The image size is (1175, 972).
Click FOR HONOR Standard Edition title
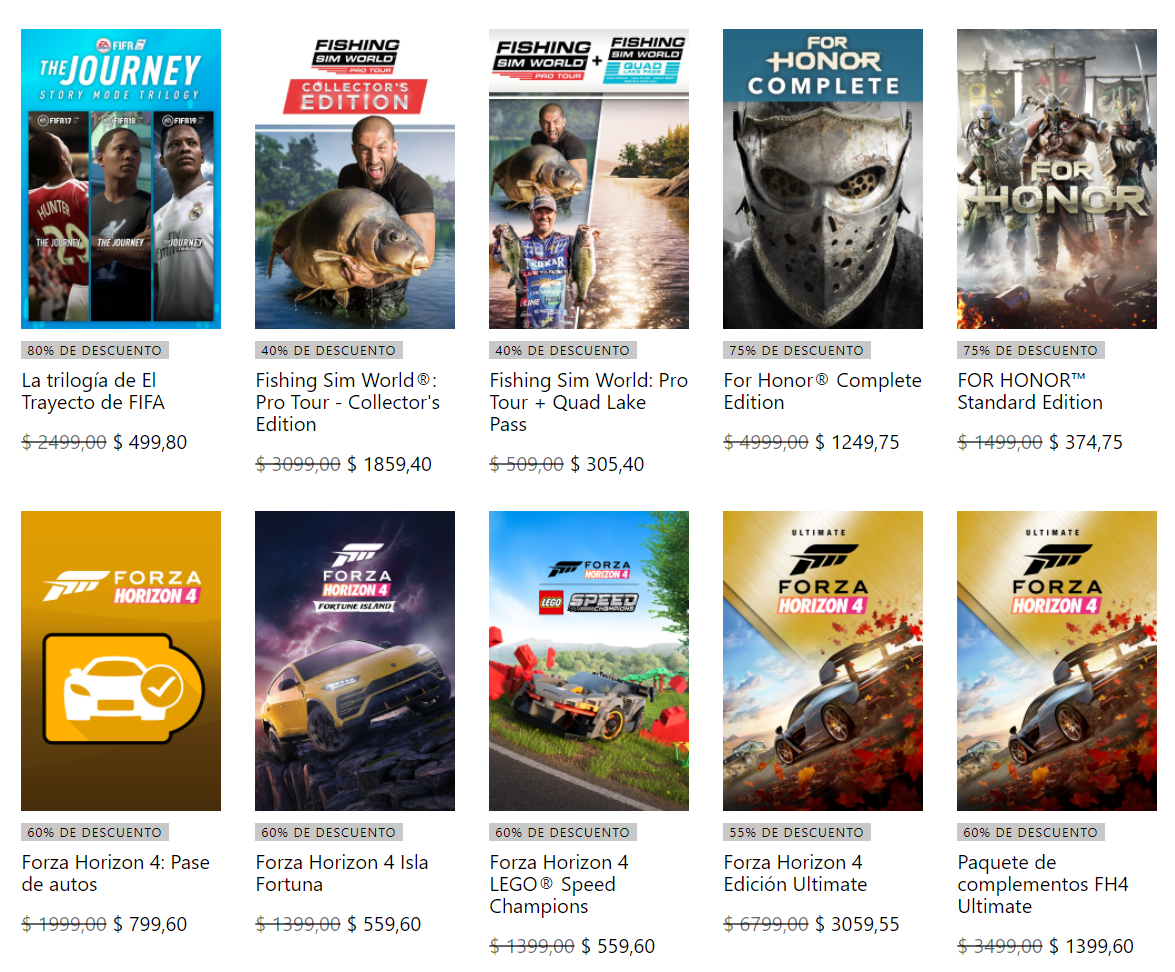tap(1030, 391)
